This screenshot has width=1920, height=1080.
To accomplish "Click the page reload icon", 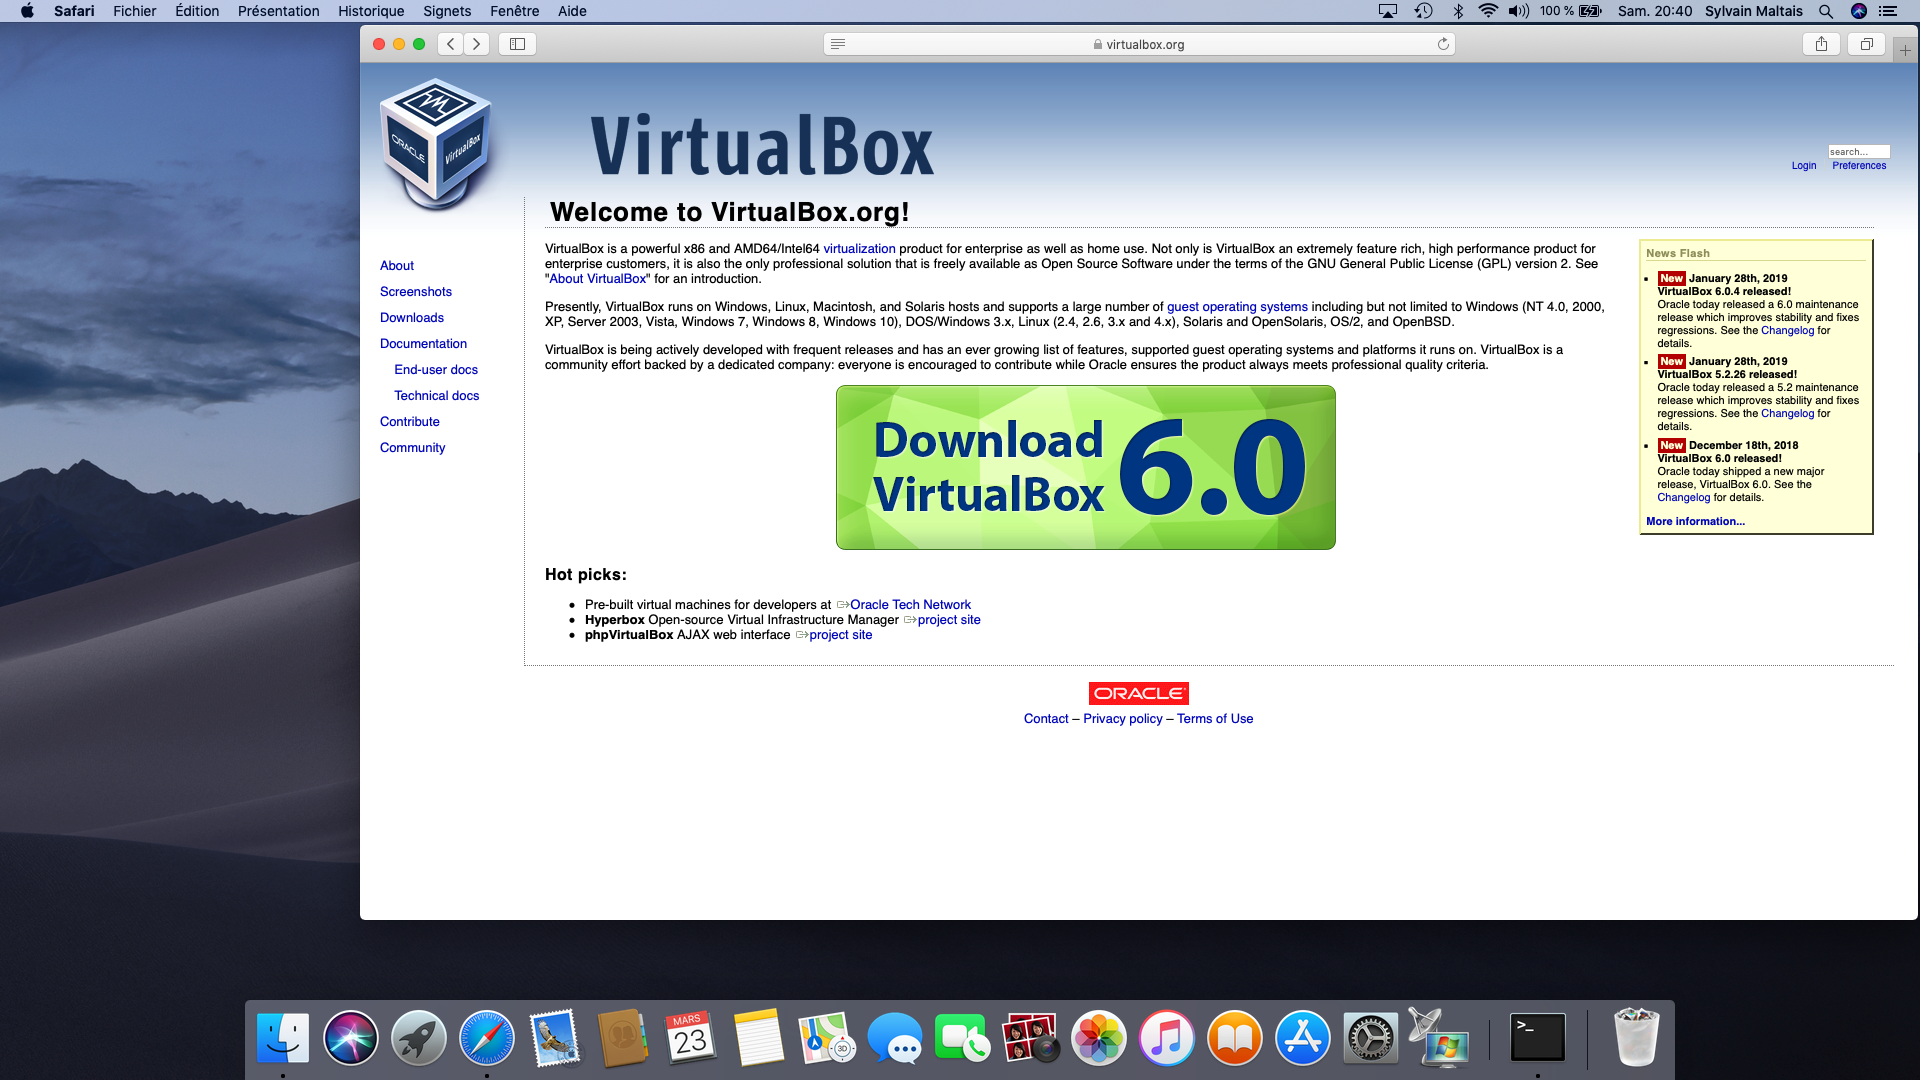I will pos(1443,44).
